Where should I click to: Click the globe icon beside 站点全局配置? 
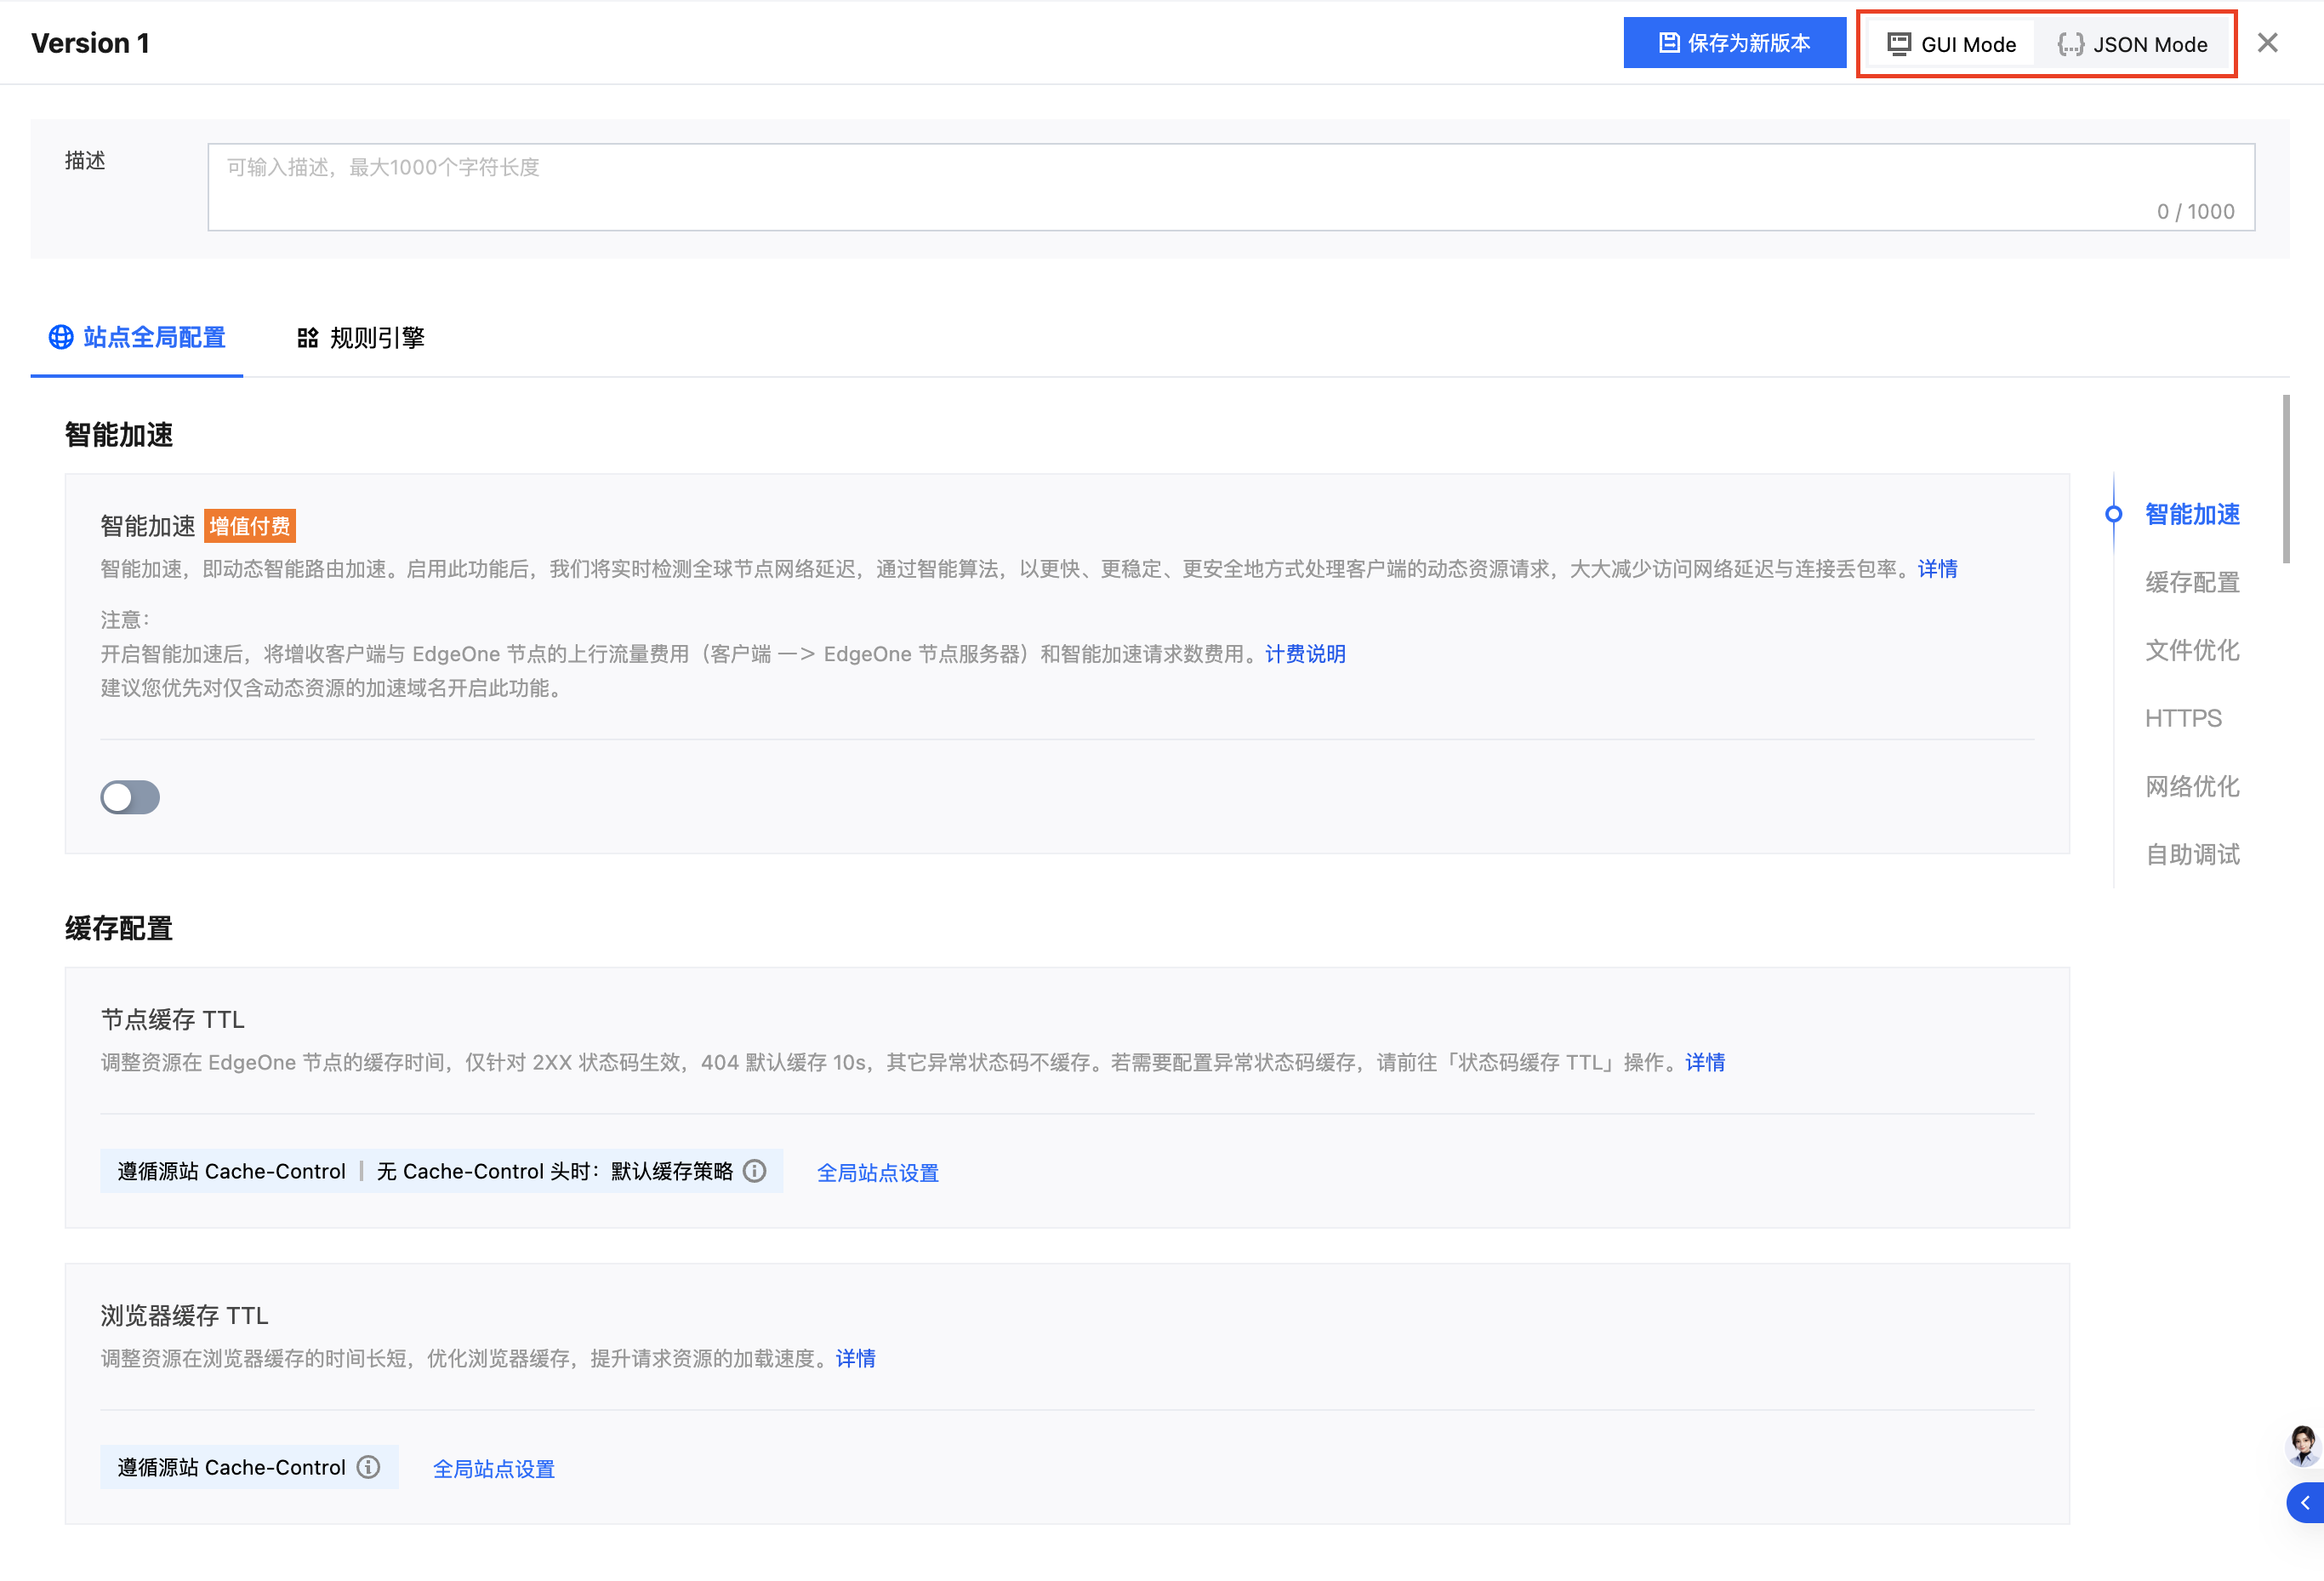point(61,337)
